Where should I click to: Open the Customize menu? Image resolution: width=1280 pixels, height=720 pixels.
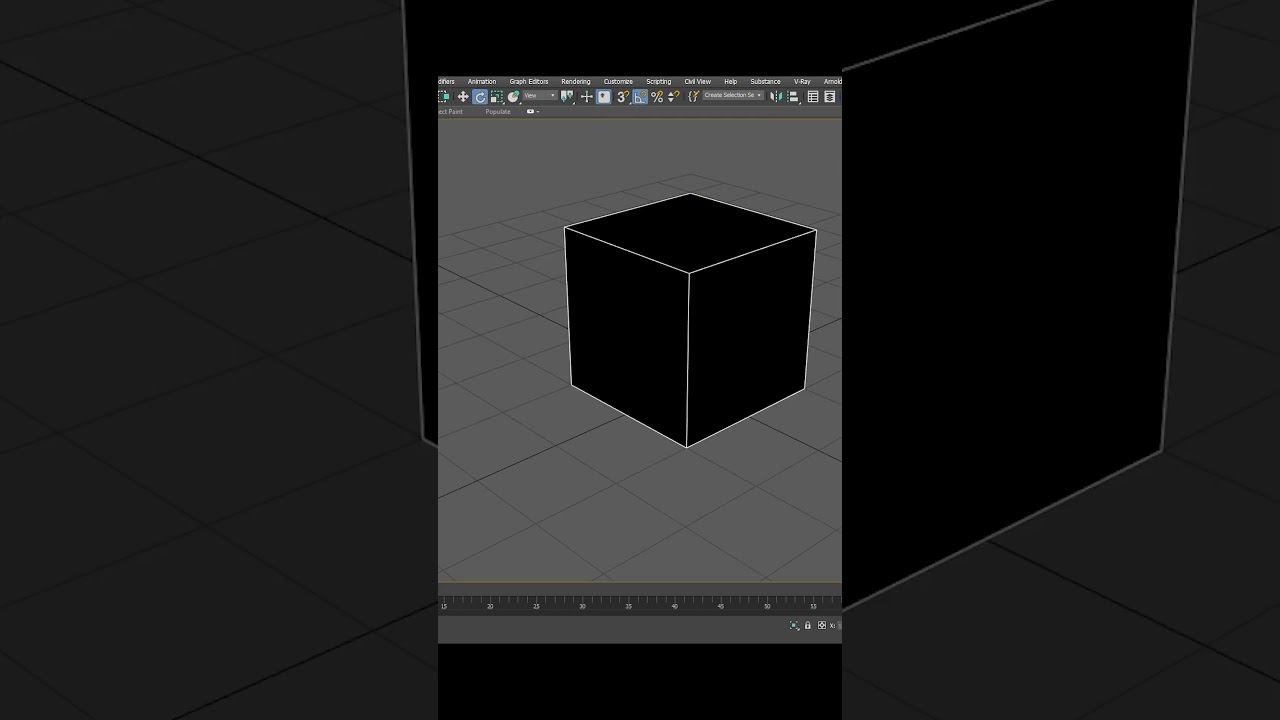[618, 82]
